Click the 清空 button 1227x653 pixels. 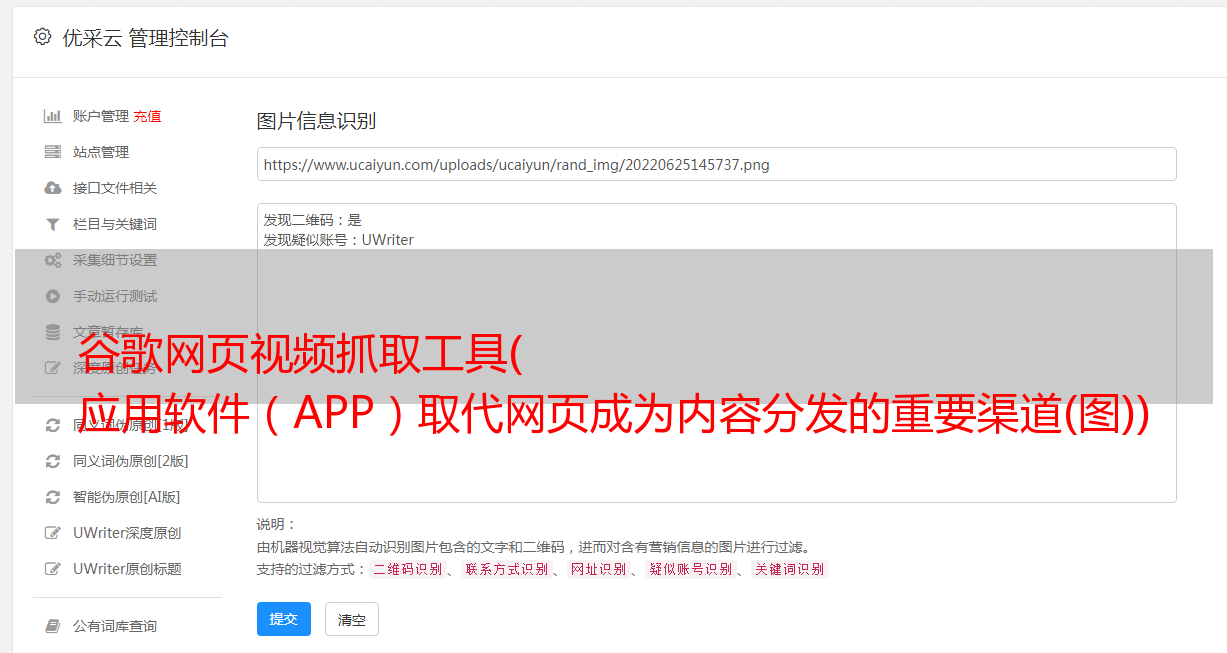[352, 619]
